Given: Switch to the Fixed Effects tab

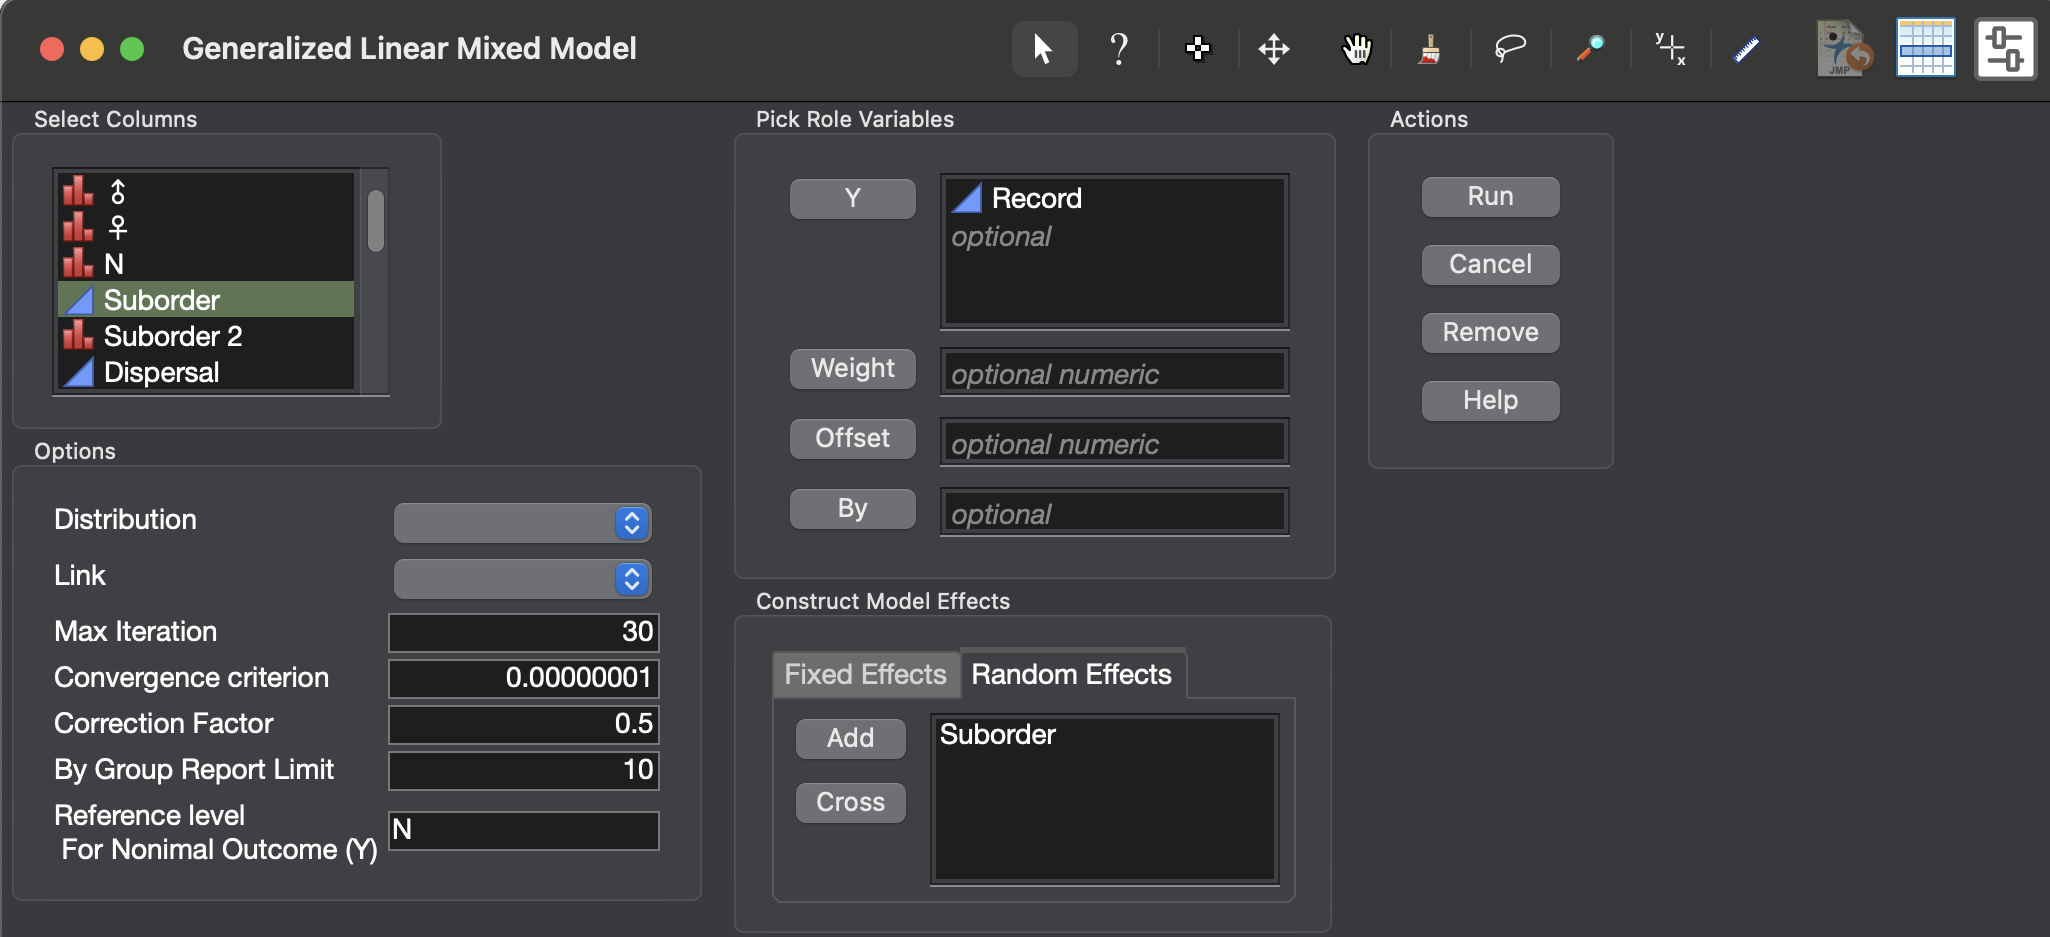Looking at the screenshot, I should tap(864, 674).
